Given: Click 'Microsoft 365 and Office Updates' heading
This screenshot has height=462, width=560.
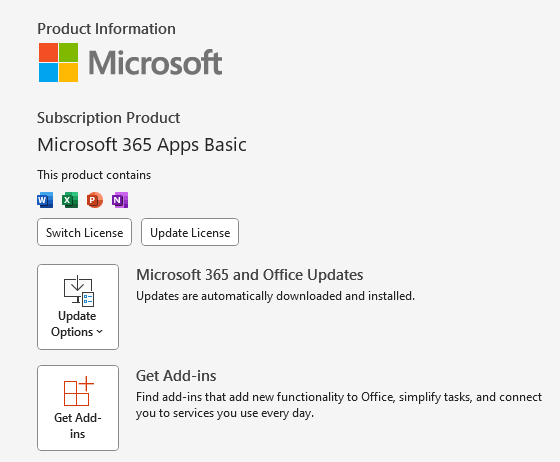Looking at the screenshot, I should (250, 275).
